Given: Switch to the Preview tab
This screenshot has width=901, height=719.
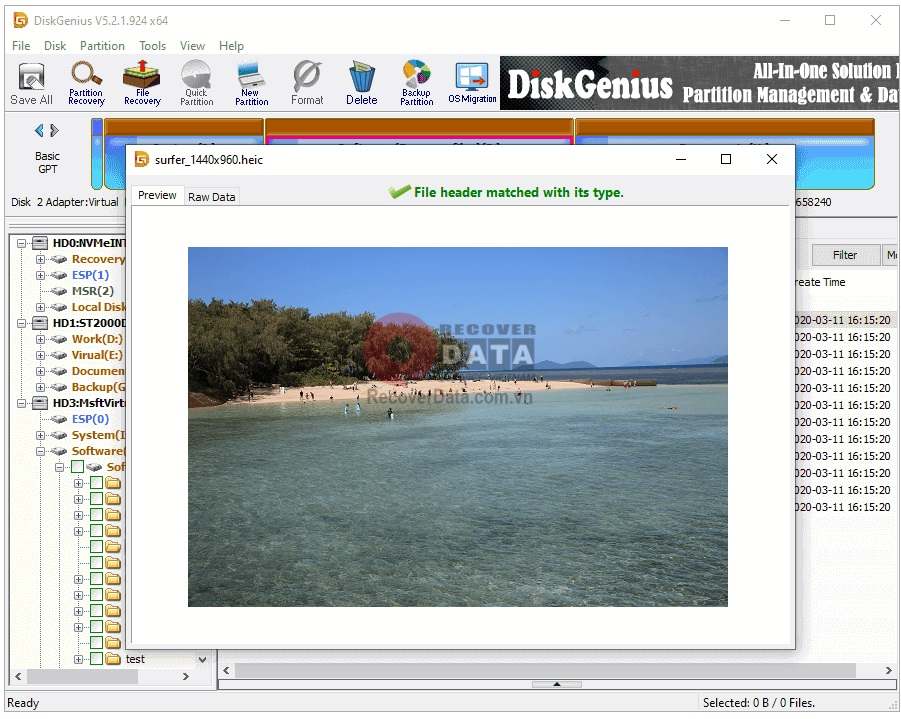Looking at the screenshot, I should point(157,195).
